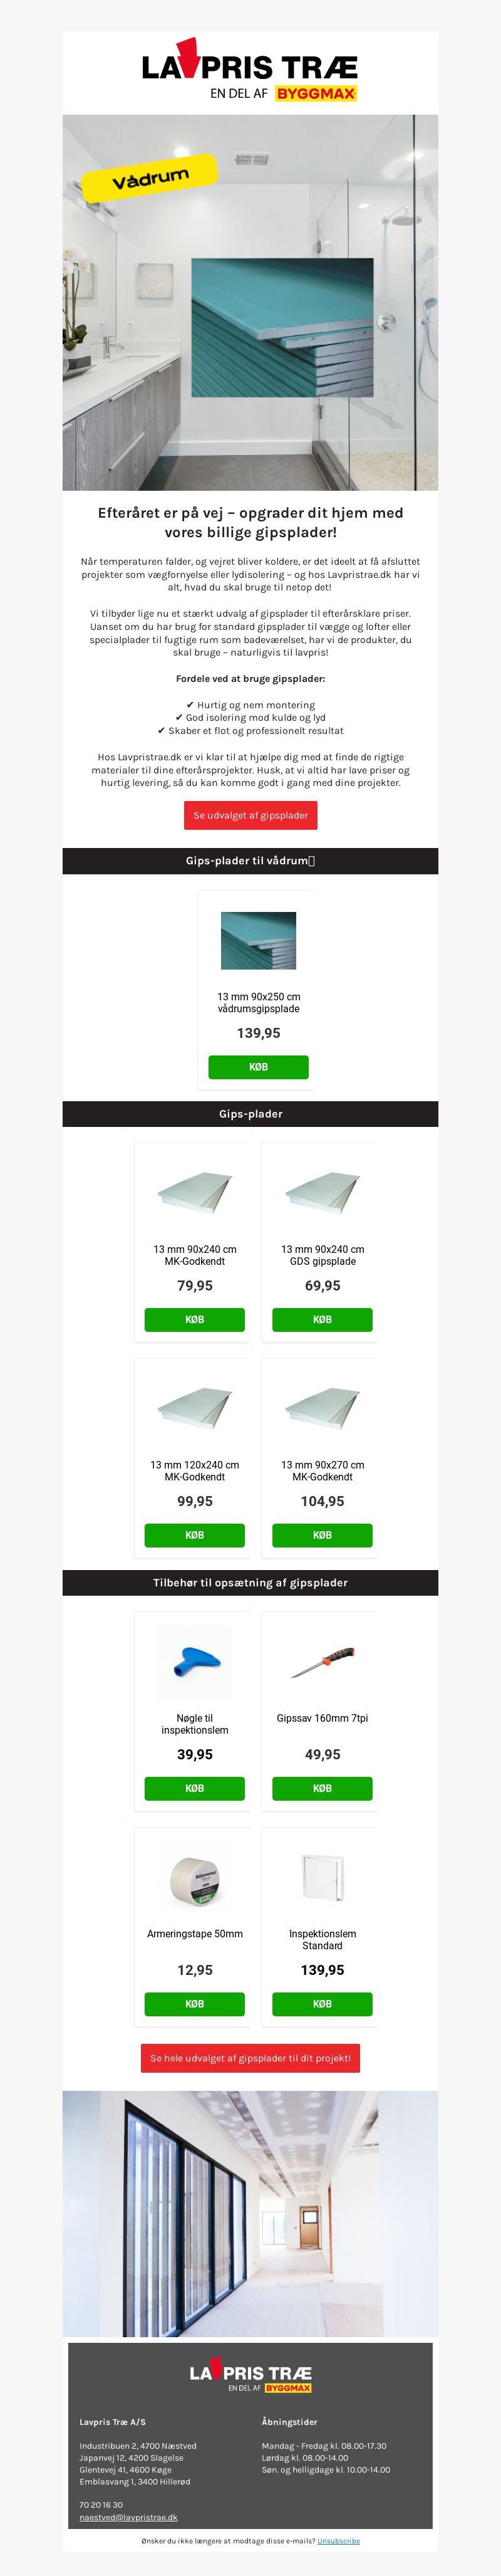This screenshot has width=501, height=2576.
Task: Click the Gipssav 160mm saw image
Action: click(x=322, y=1662)
